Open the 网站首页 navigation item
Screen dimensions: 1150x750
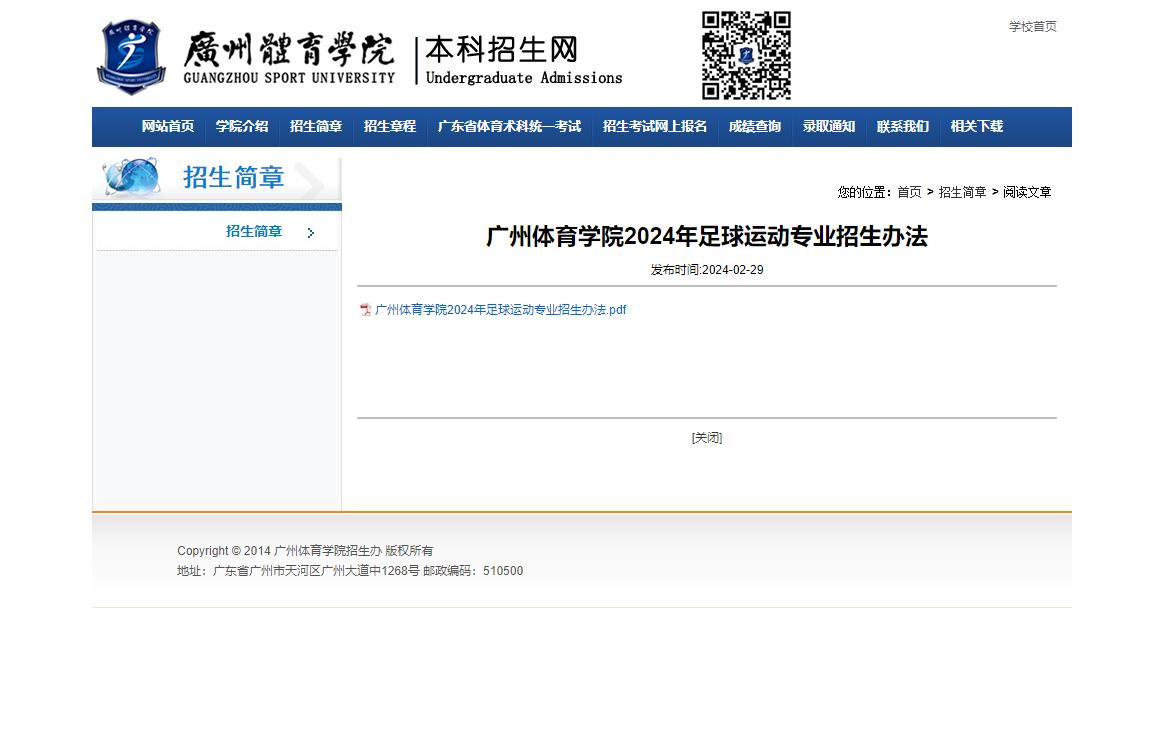tap(167, 127)
